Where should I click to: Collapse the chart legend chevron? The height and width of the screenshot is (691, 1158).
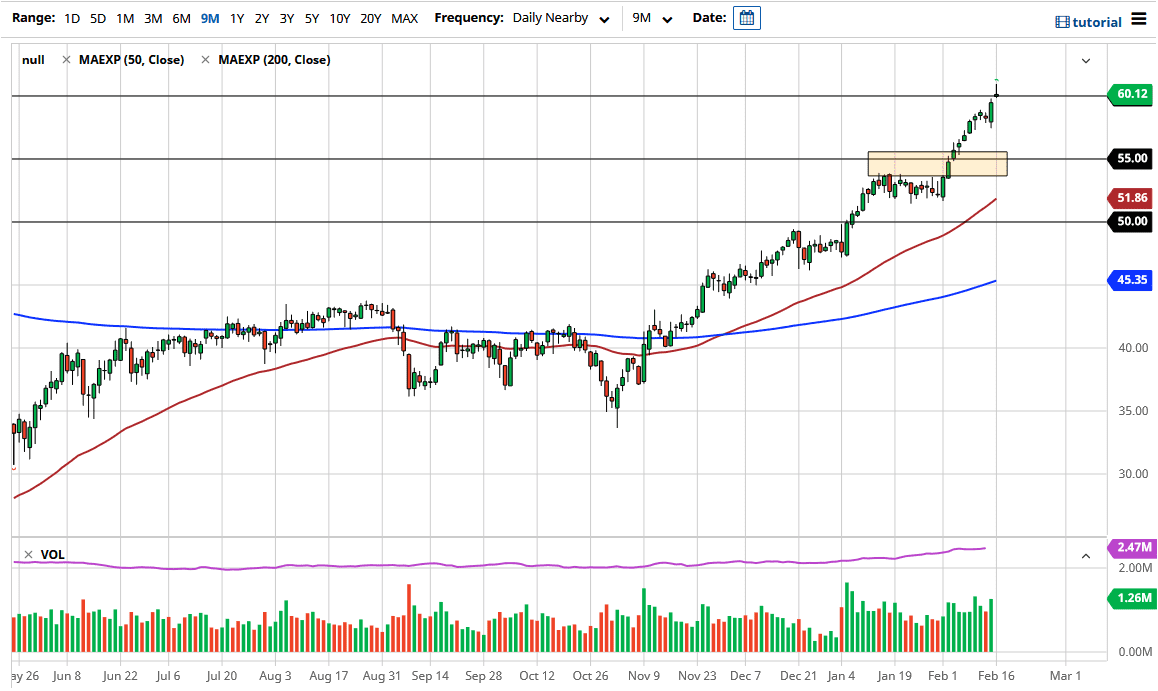pos(1086,61)
